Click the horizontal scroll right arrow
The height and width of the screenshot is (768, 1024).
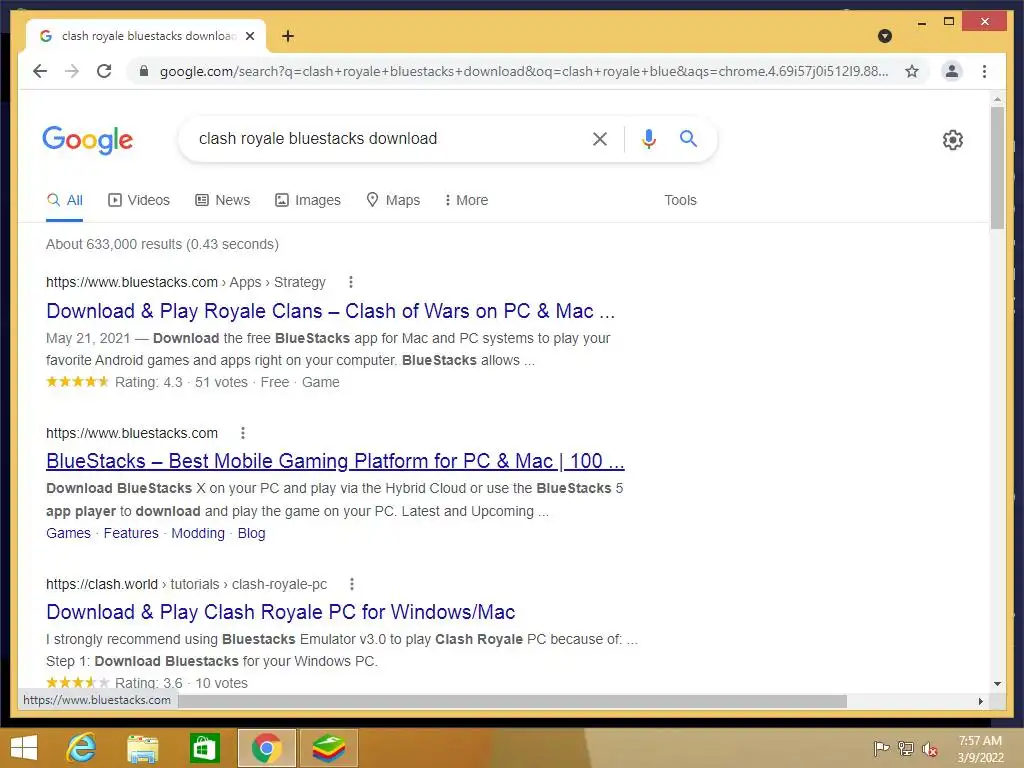(x=980, y=701)
